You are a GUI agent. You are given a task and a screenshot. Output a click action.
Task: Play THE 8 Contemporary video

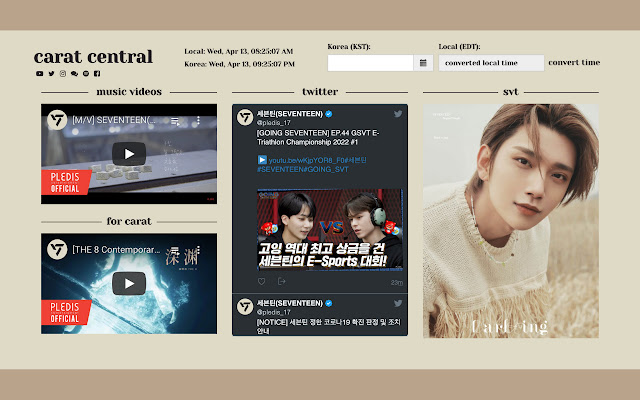[129, 283]
